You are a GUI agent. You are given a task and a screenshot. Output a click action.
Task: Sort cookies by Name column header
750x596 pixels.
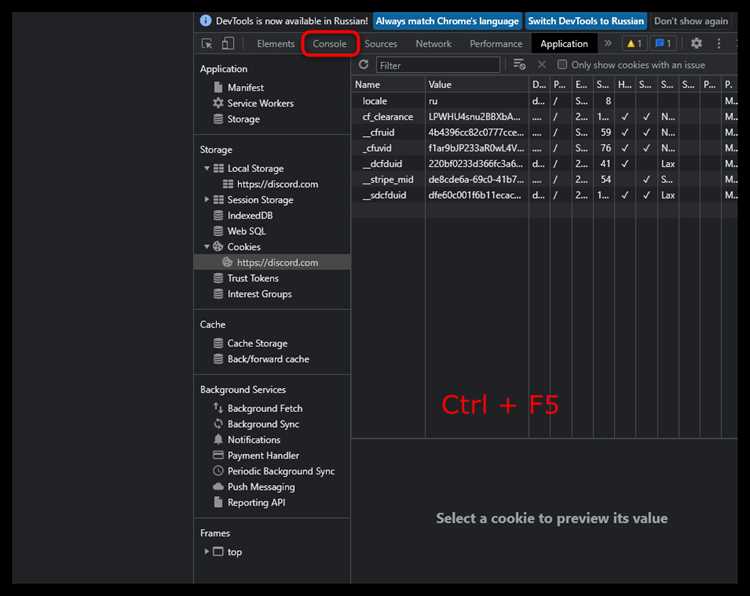tap(388, 85)
